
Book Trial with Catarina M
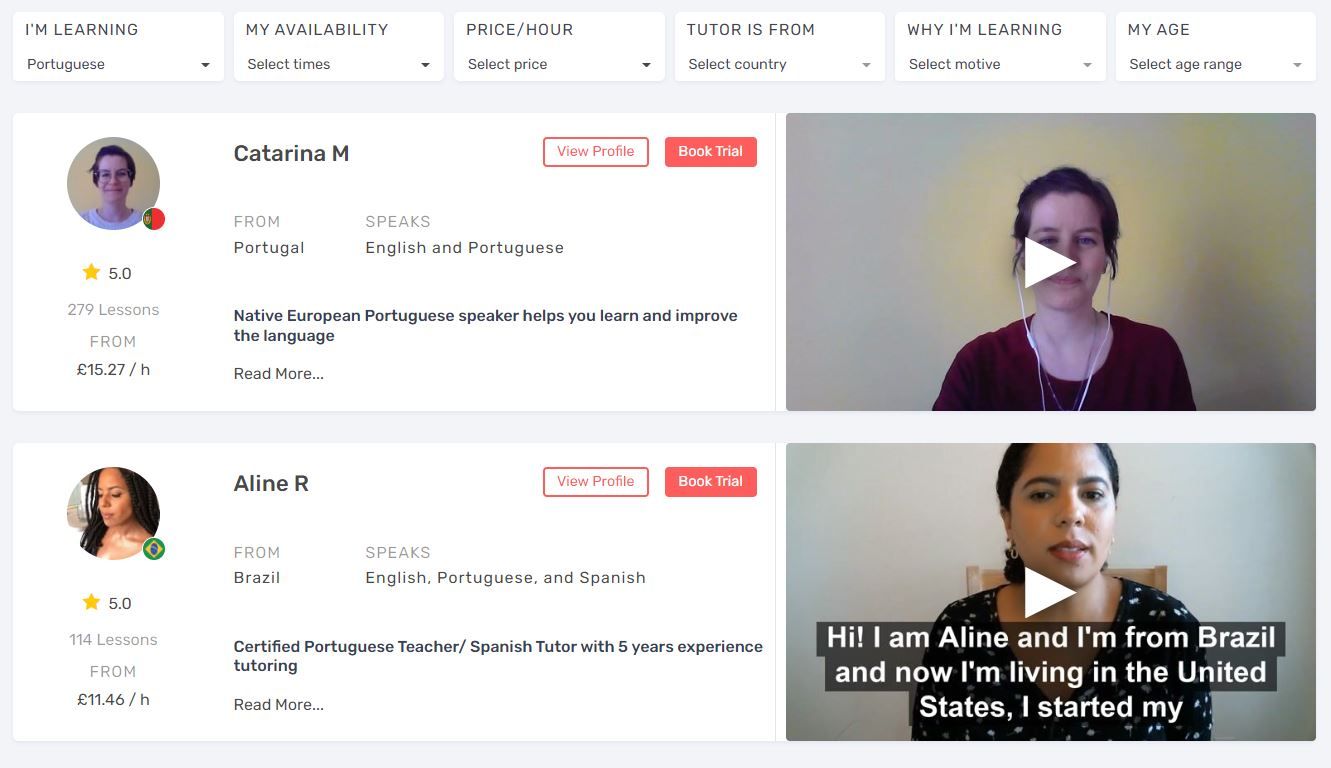[x=711, y=151]
